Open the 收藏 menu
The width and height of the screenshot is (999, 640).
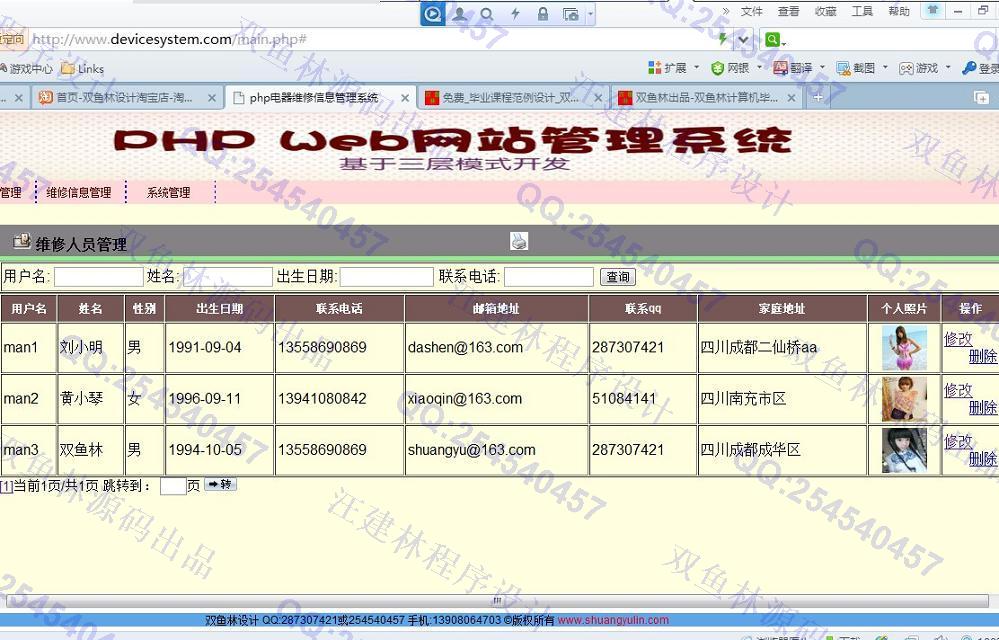click(825, 11)
